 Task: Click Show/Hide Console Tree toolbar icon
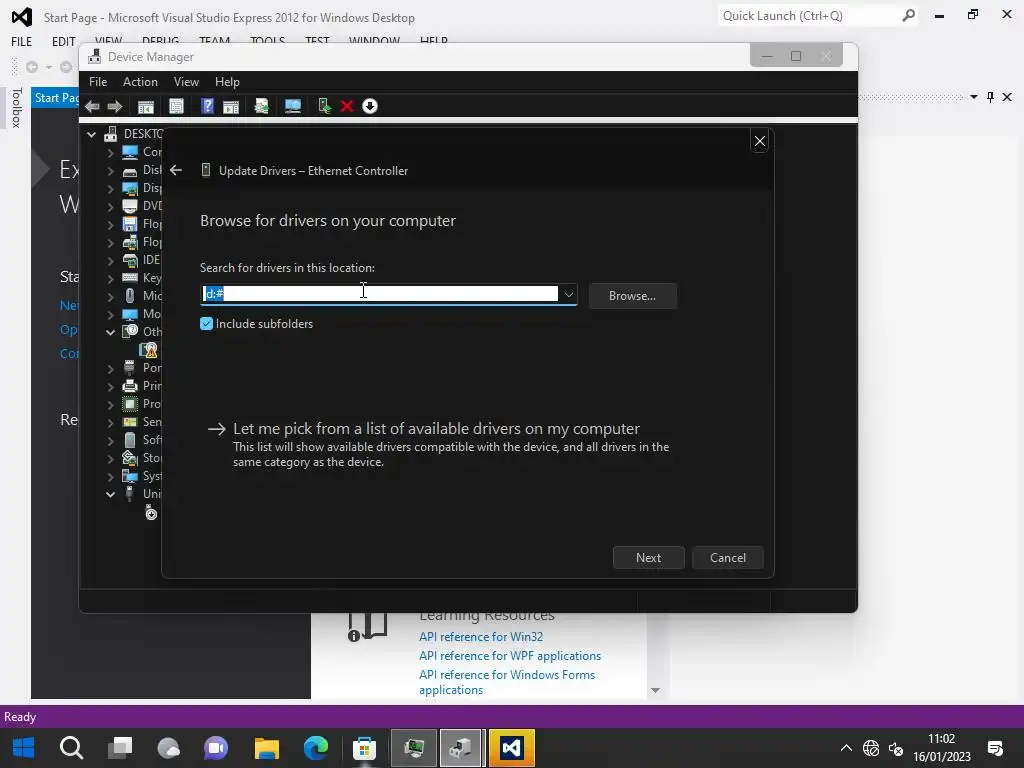tap(146, 106)
